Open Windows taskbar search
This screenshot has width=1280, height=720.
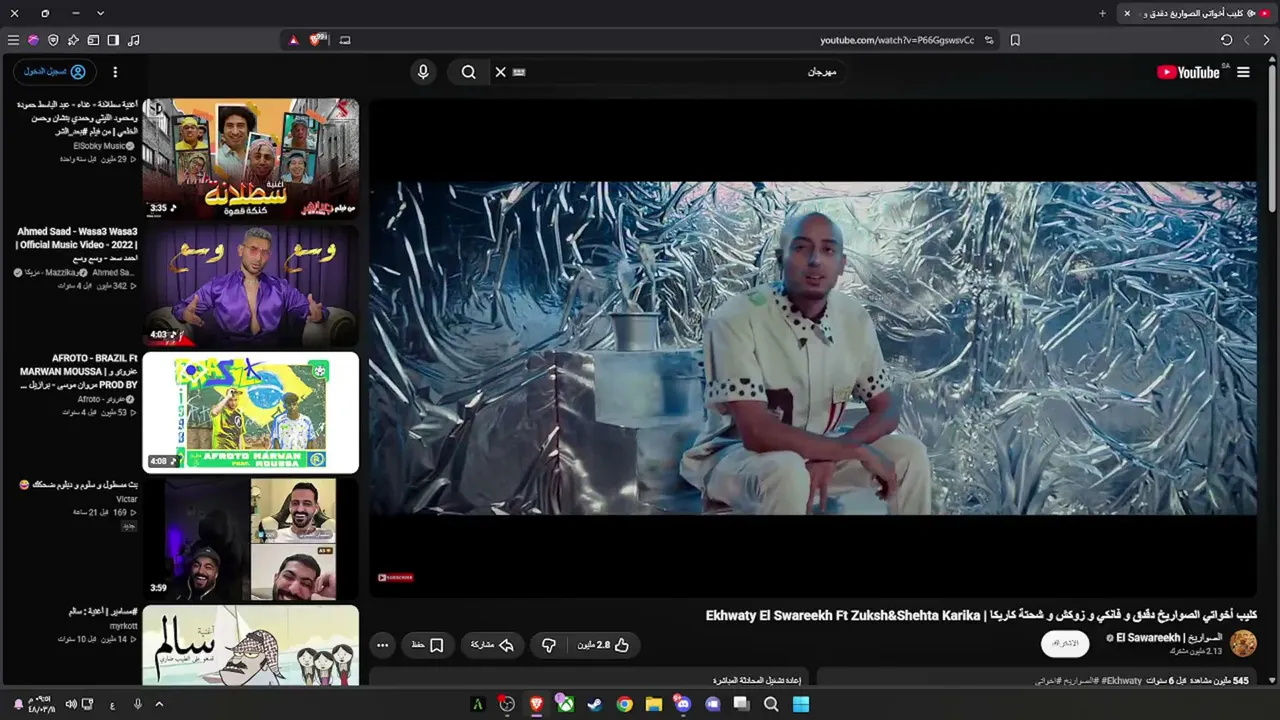771,704
